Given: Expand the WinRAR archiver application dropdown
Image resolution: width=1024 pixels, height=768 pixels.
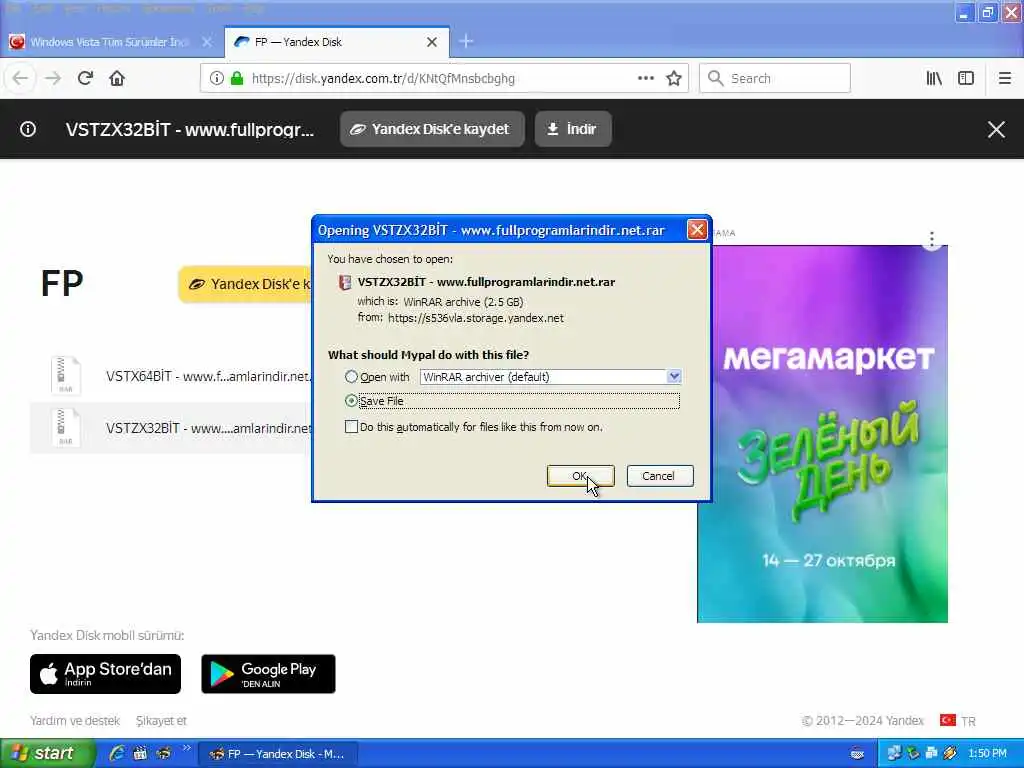Looking at the screenshot, I should (674, 377).
